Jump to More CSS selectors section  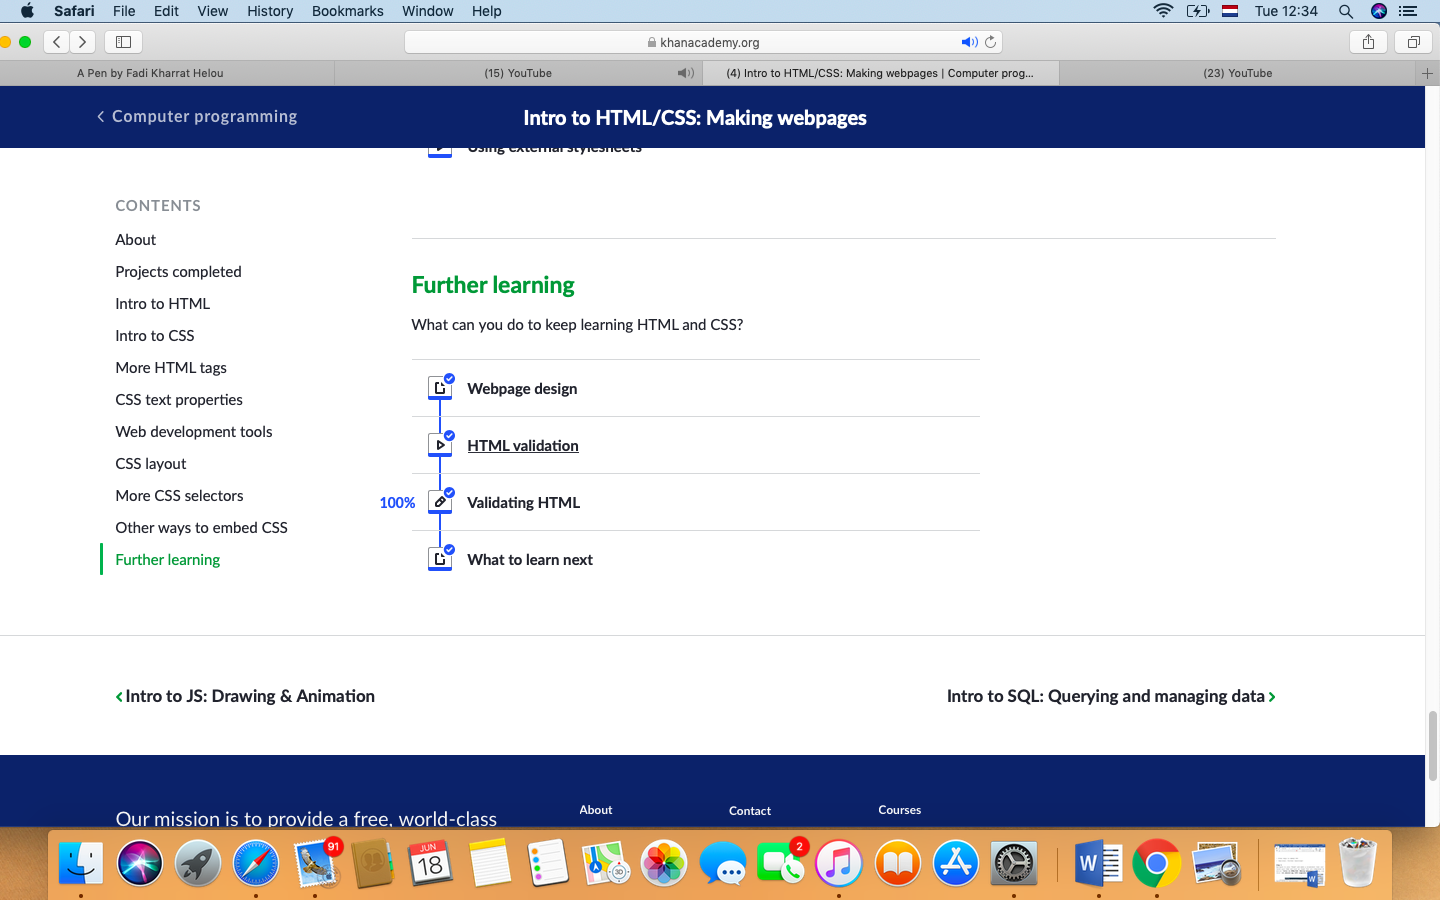179,495
